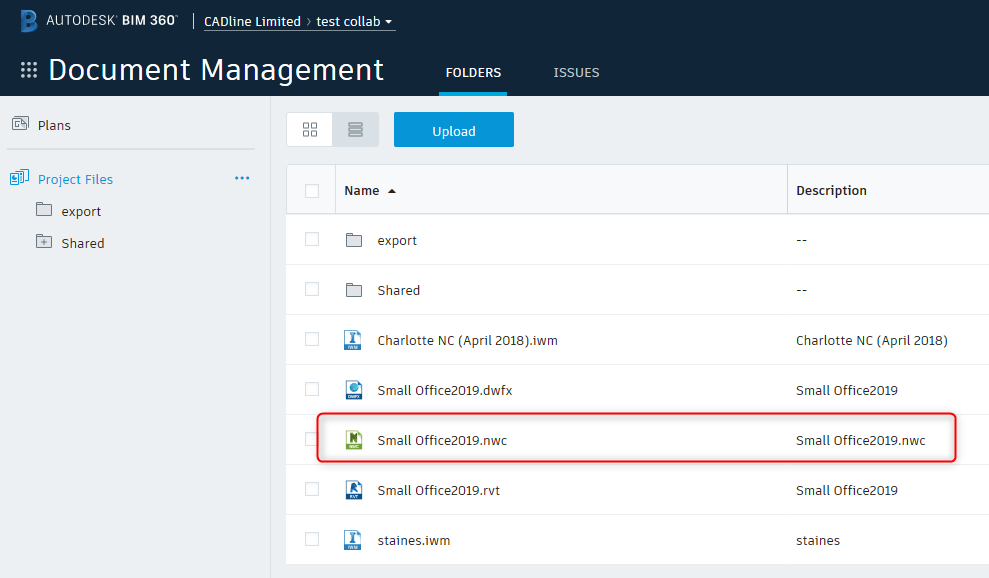Open Plans in the sidebar
Image resolution: width=989 pixels, height=578 pixels.
(54, 125)
